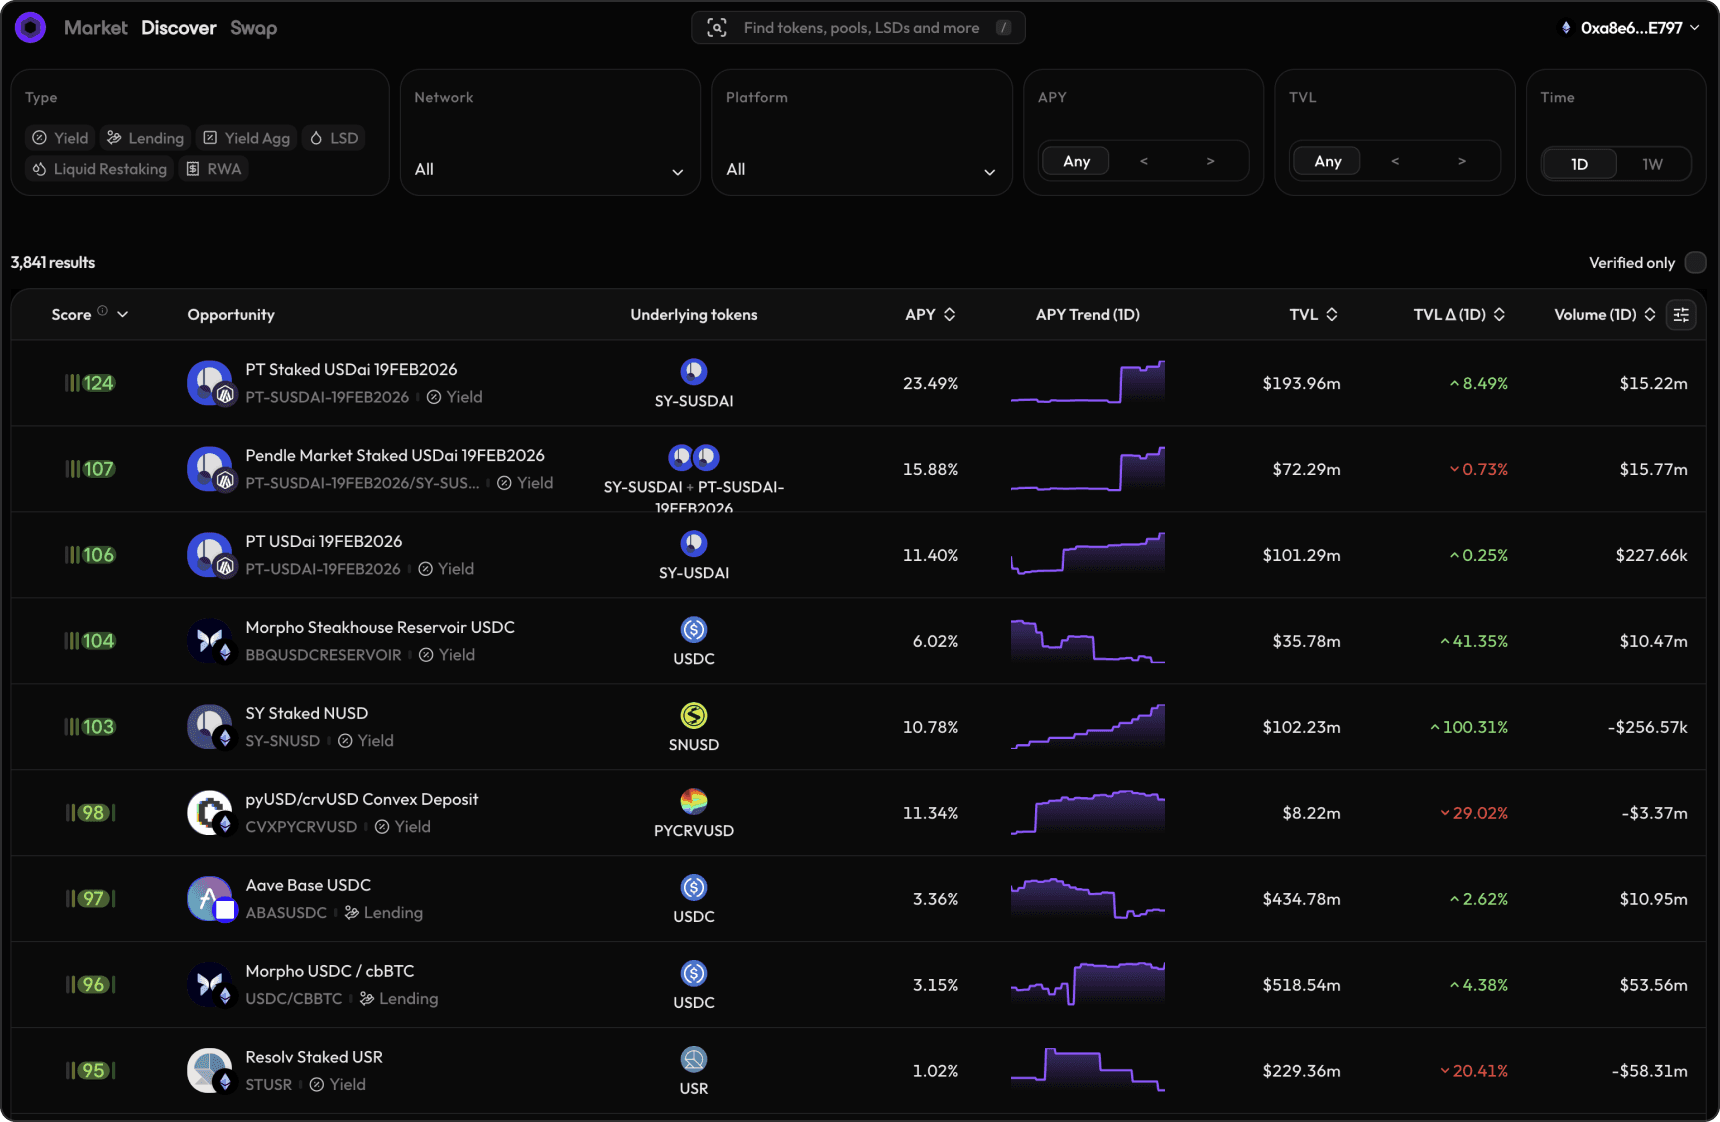This screenshot has height=1122, width=1720.
Task: Open the Network dropdown
Action: pos(549,170)
